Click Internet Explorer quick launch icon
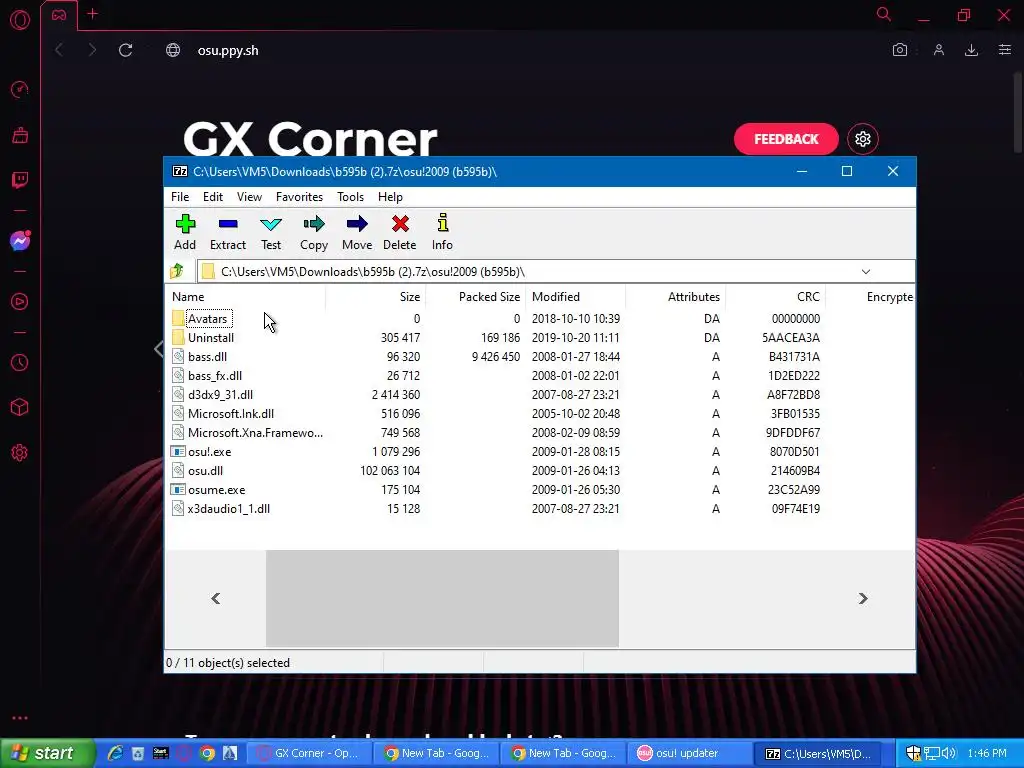The width and height of the screenshot is (1024, 768). pos(116,753)
